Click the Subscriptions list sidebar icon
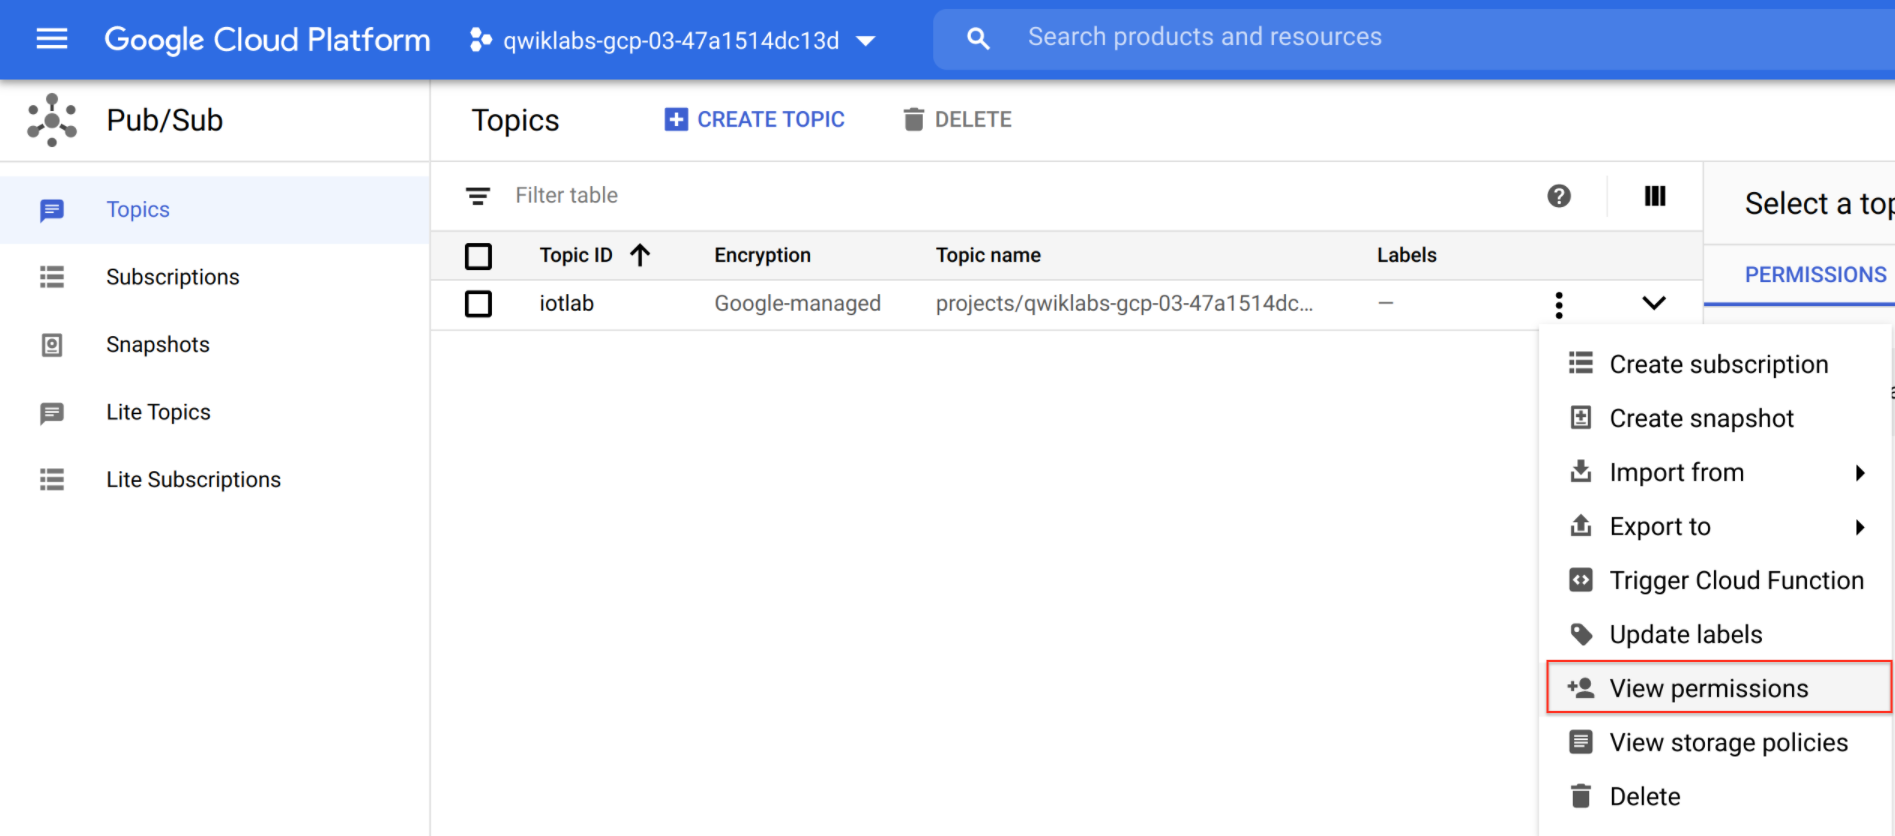The height and width of the screenshot is (836, 1895). click(52, 277)
